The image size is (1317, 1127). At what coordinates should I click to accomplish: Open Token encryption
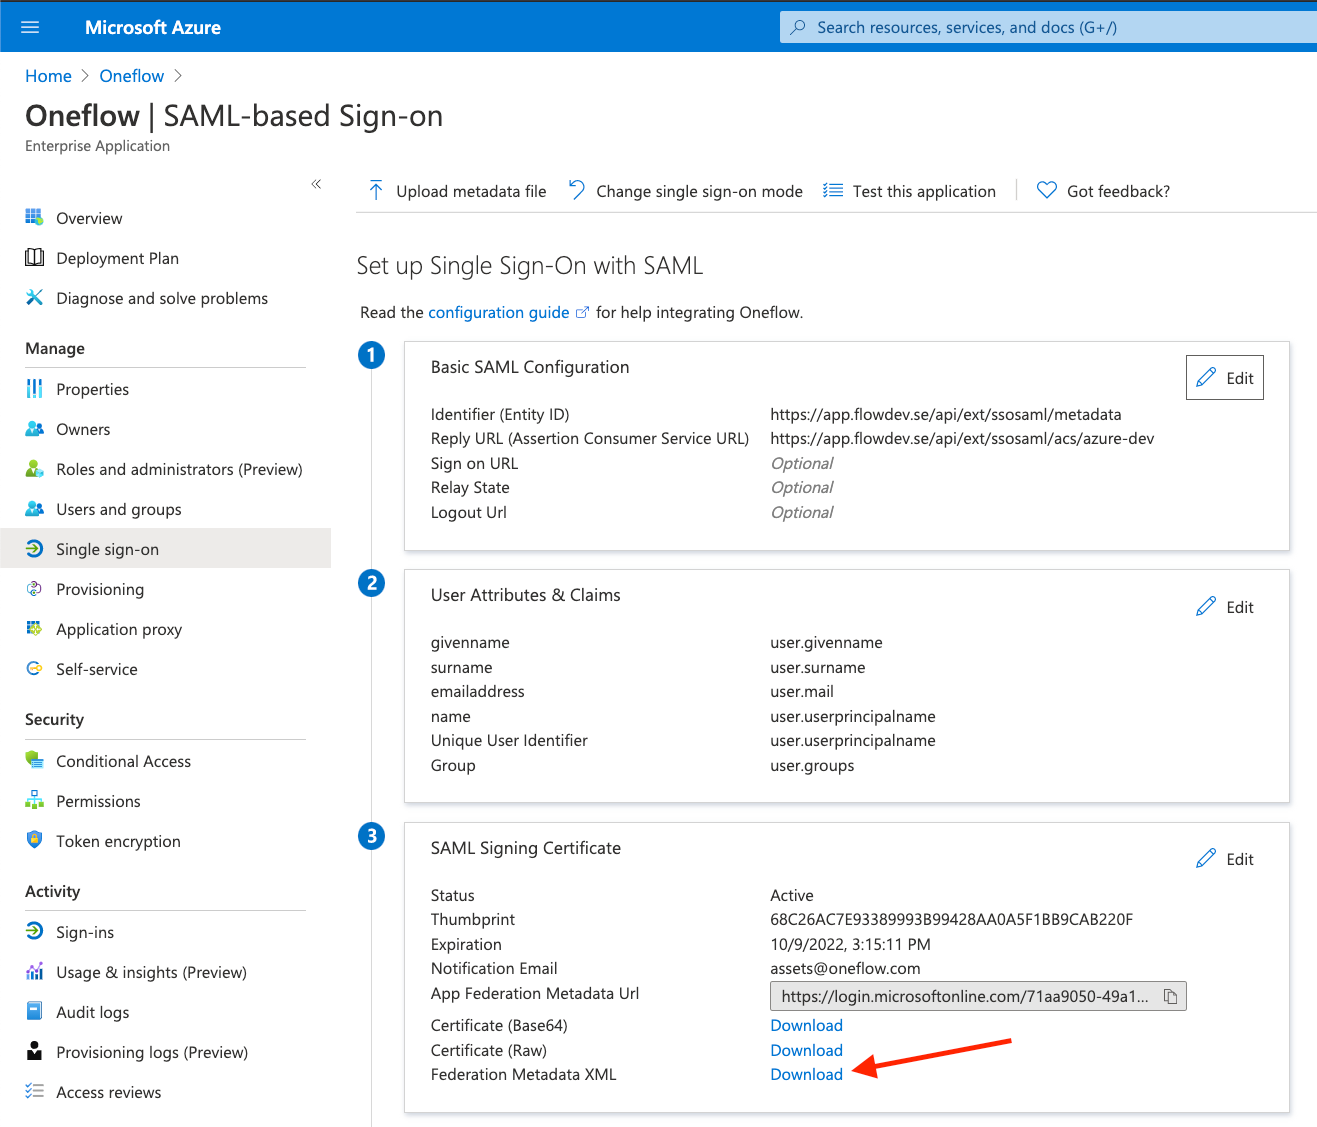[118, 841]
